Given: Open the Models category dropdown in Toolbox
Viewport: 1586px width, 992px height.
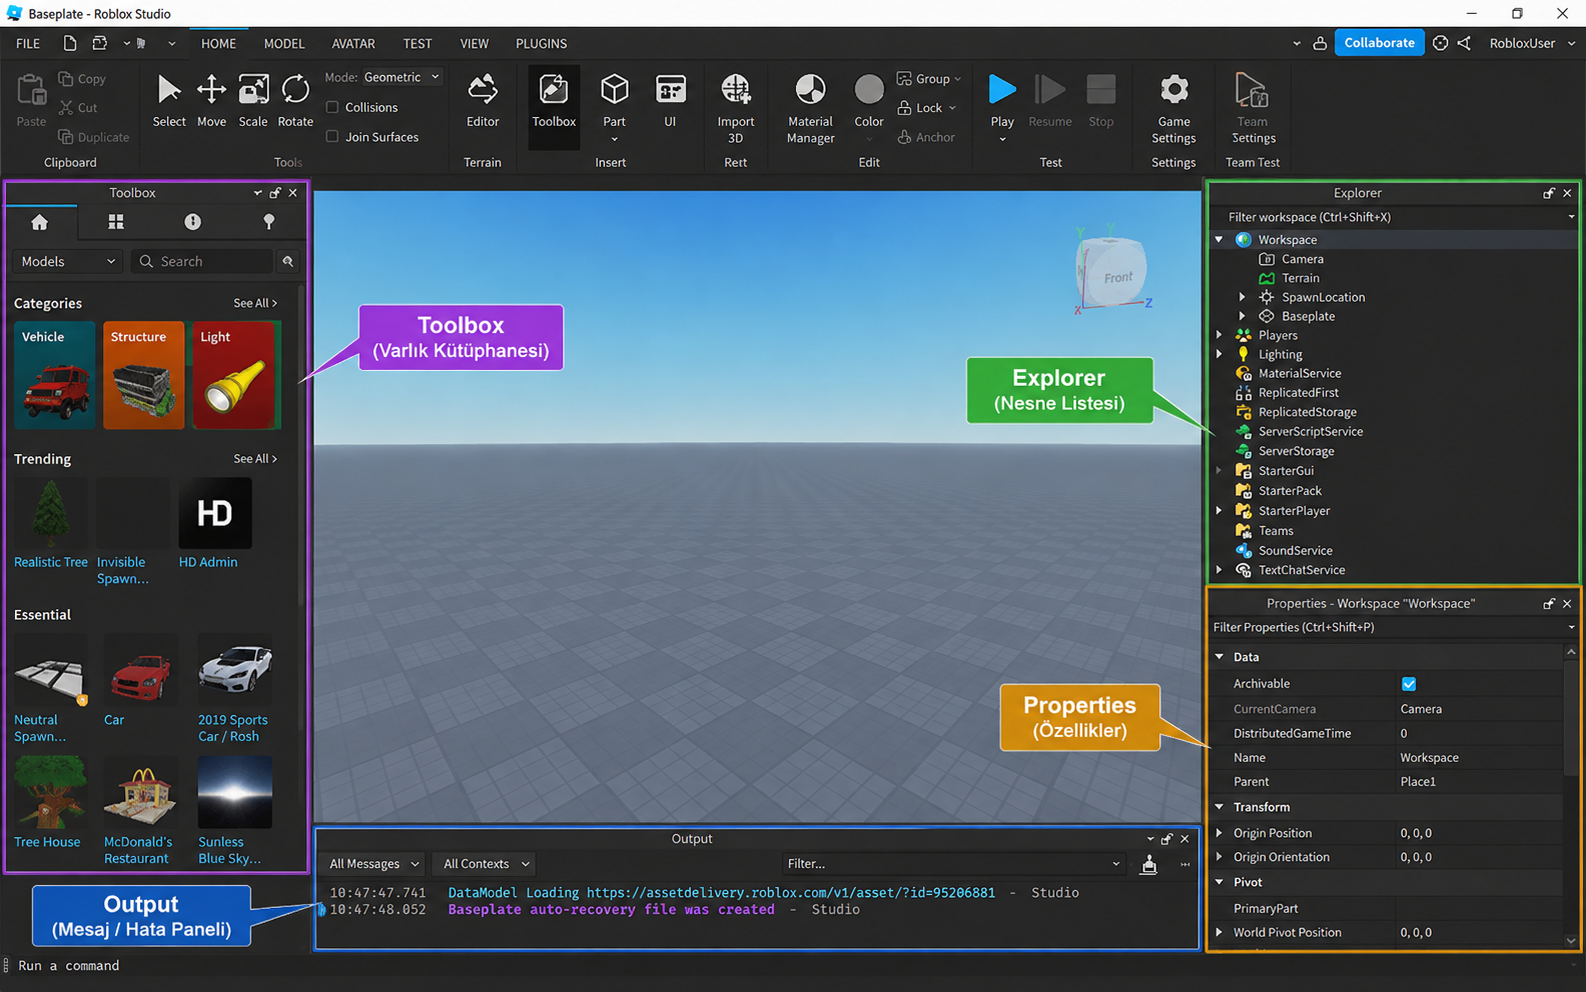Looking at the screenshot, I should click(x=68, y=261).
